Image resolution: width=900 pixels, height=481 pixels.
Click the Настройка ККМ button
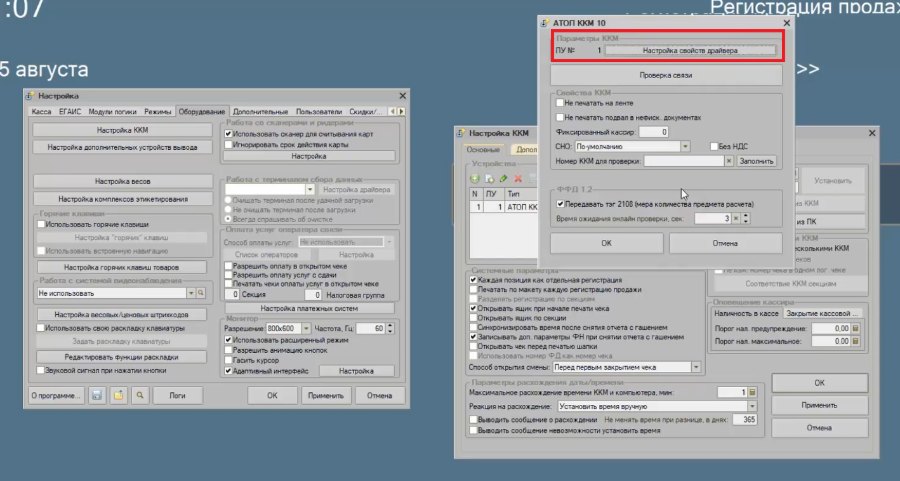pyautogui.click(x=122, y=130)
